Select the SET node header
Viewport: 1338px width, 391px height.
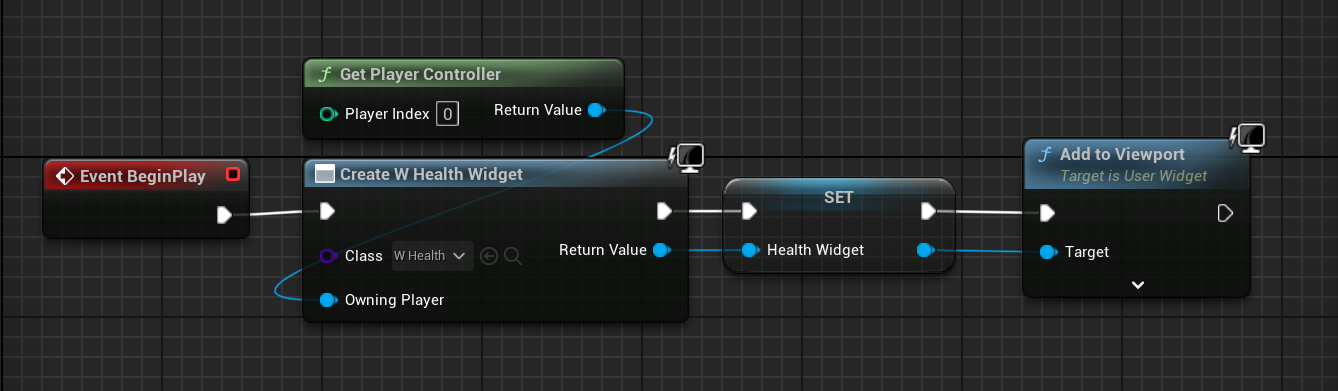tap(838, 196)
